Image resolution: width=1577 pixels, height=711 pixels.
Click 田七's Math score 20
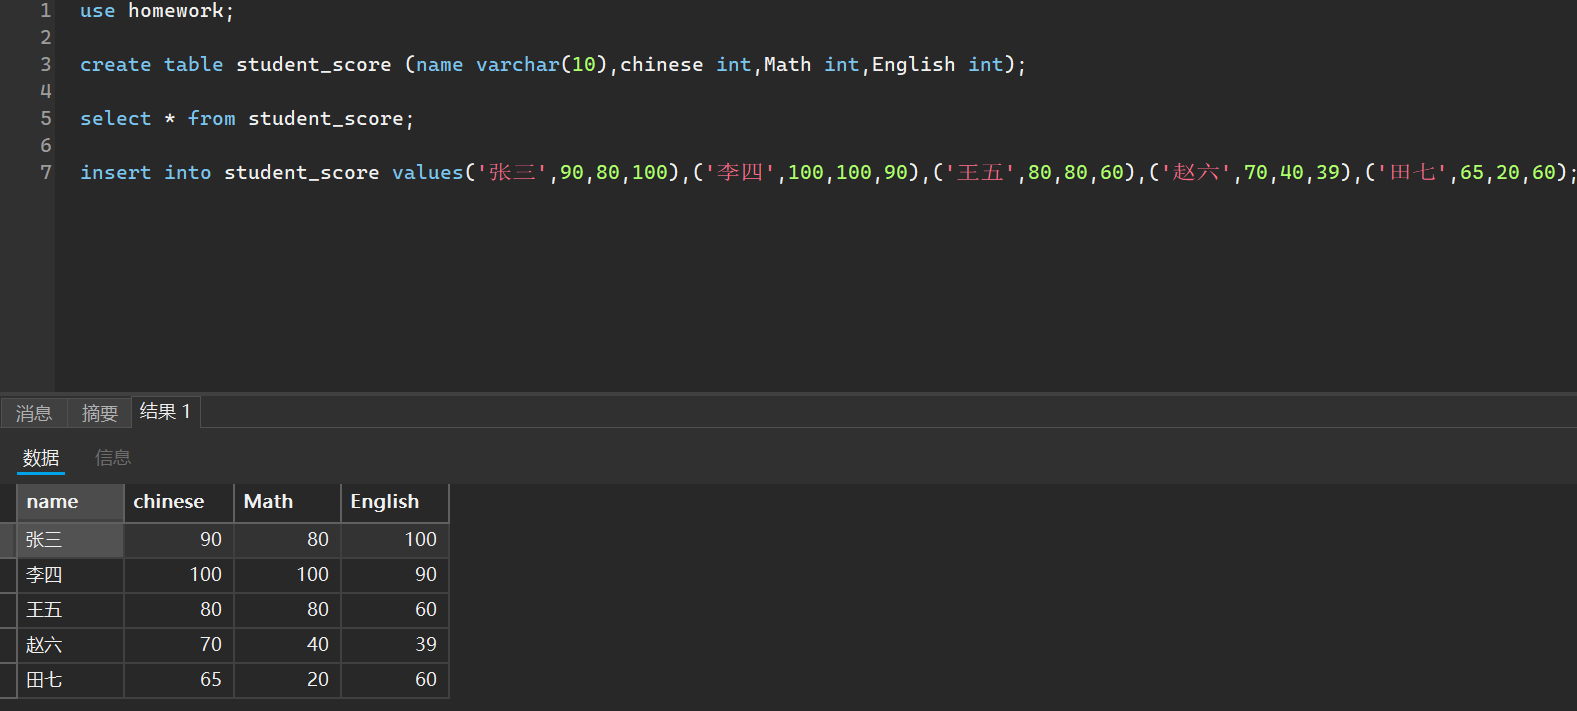pos(288,680)
